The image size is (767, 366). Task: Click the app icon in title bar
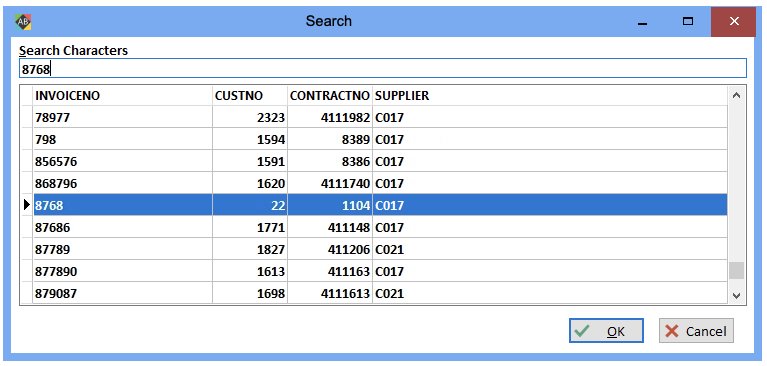[23, 22]
